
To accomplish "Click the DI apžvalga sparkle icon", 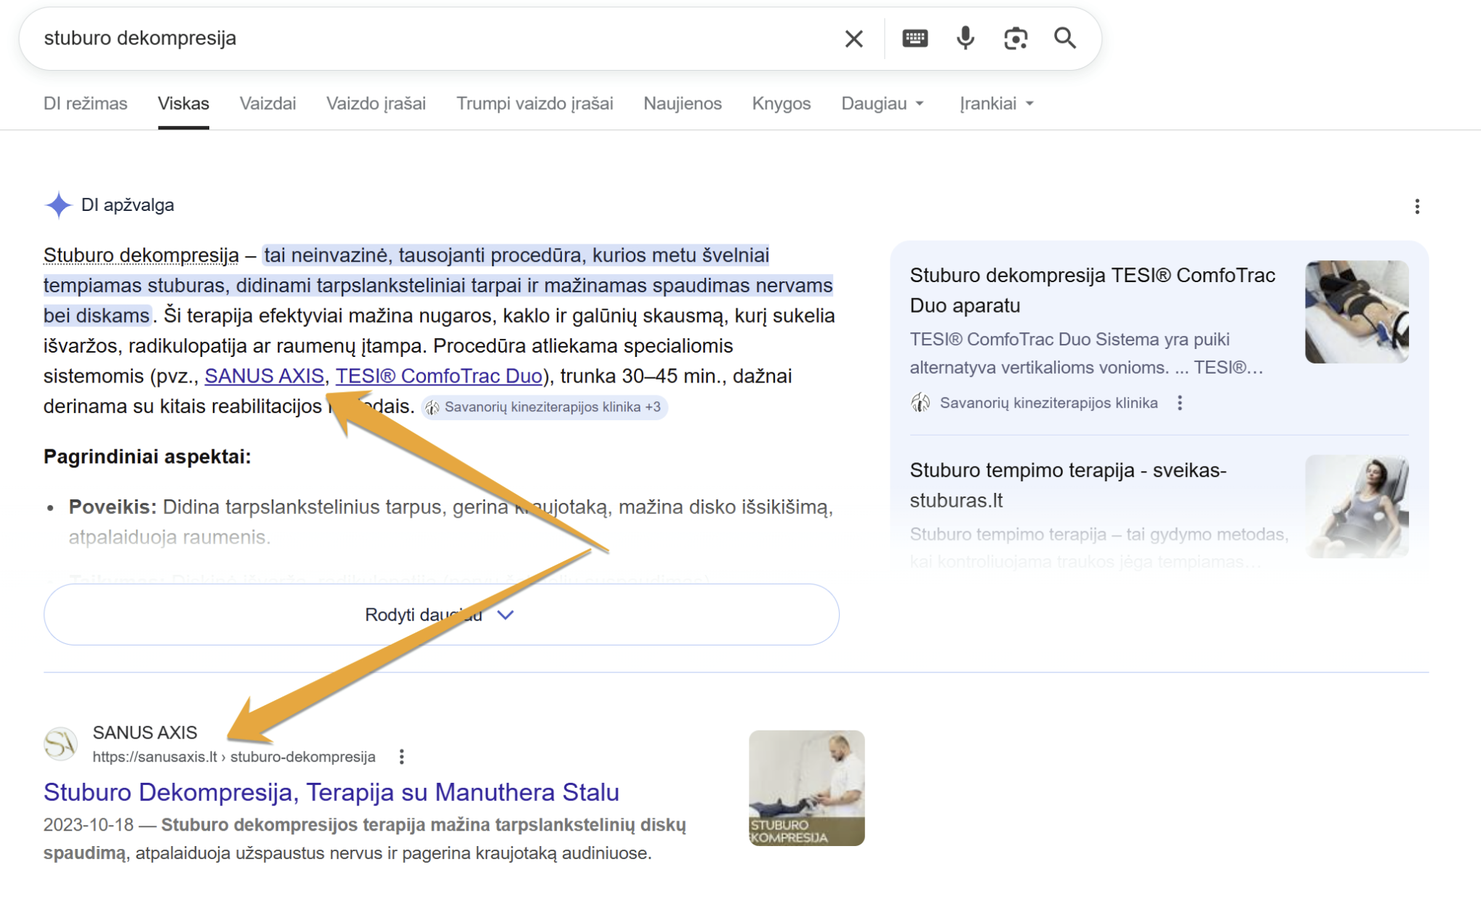I will pyautogui.click(x=58, y=205).
